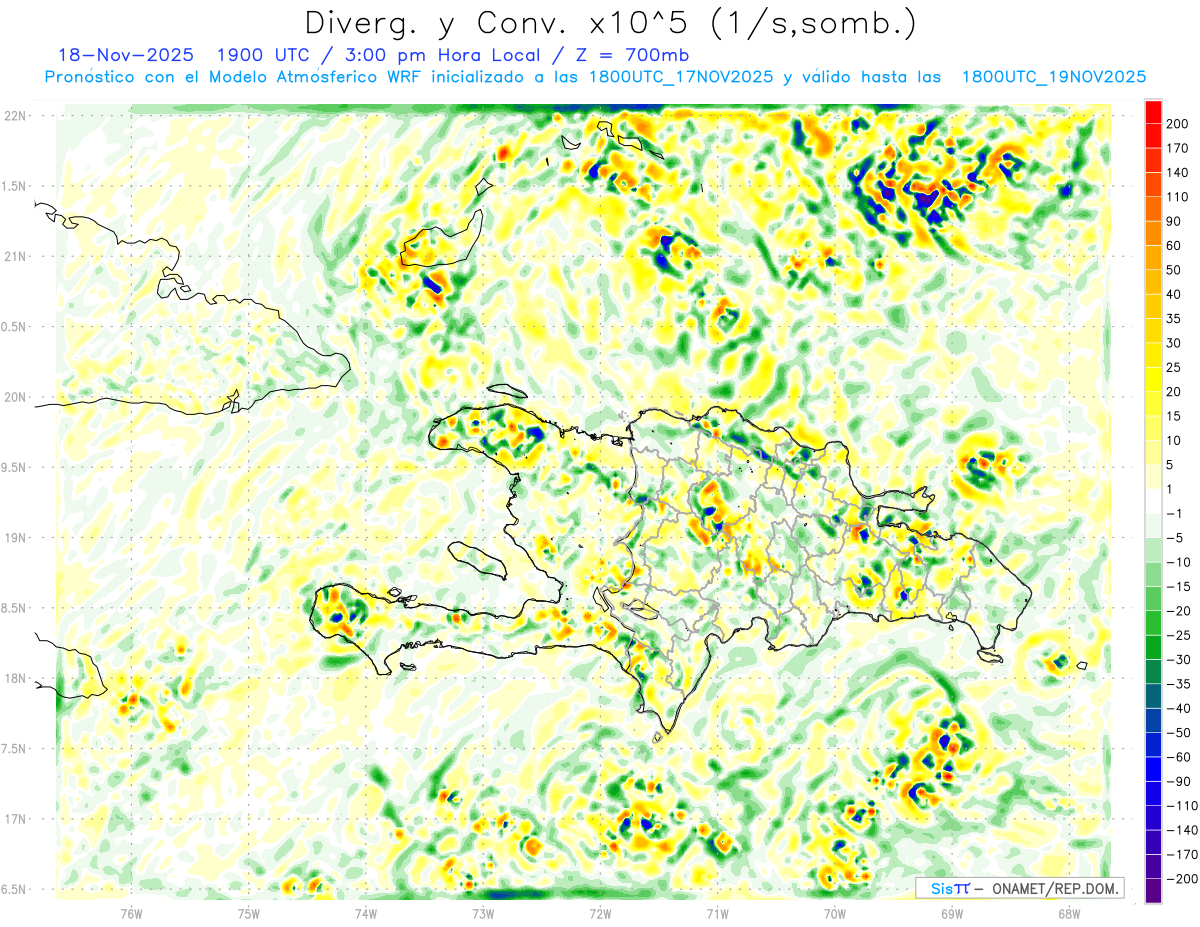The image size is (1200, 927).
Task: Click the dark purple bottom colorbar segment
Action: click(x=1153, y=891)
